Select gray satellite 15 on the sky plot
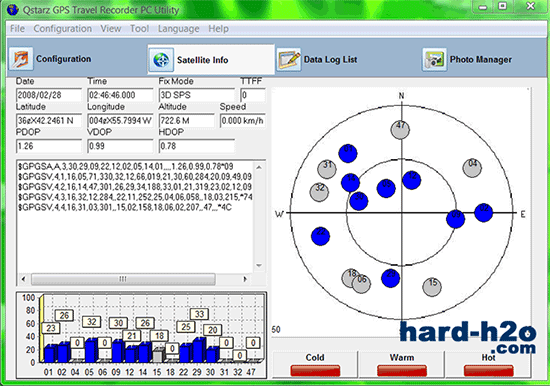550x386 pixels. (x=432, y=286)
